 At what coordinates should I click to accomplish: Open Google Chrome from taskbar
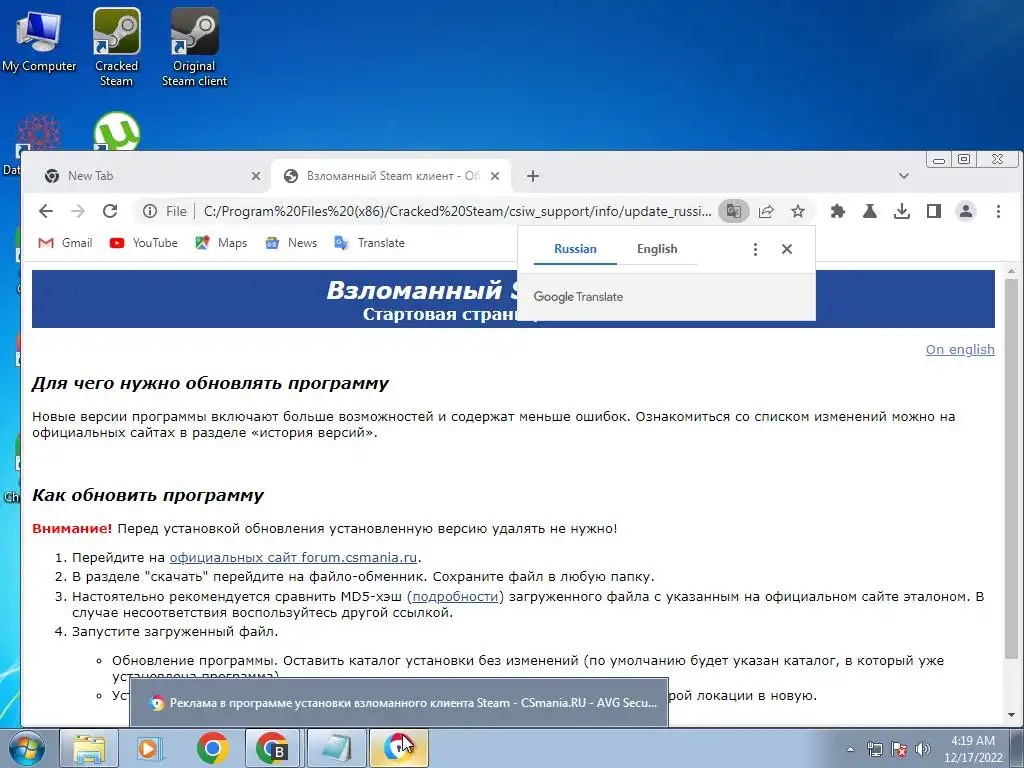pyautogui.click(x=212, y=748)
